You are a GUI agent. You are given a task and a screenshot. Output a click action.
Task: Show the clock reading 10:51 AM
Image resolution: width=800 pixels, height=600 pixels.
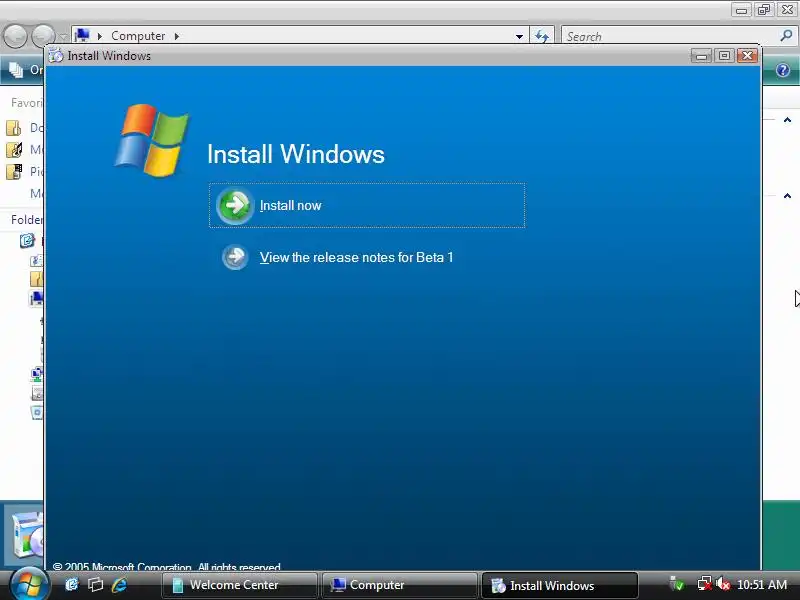762,585
